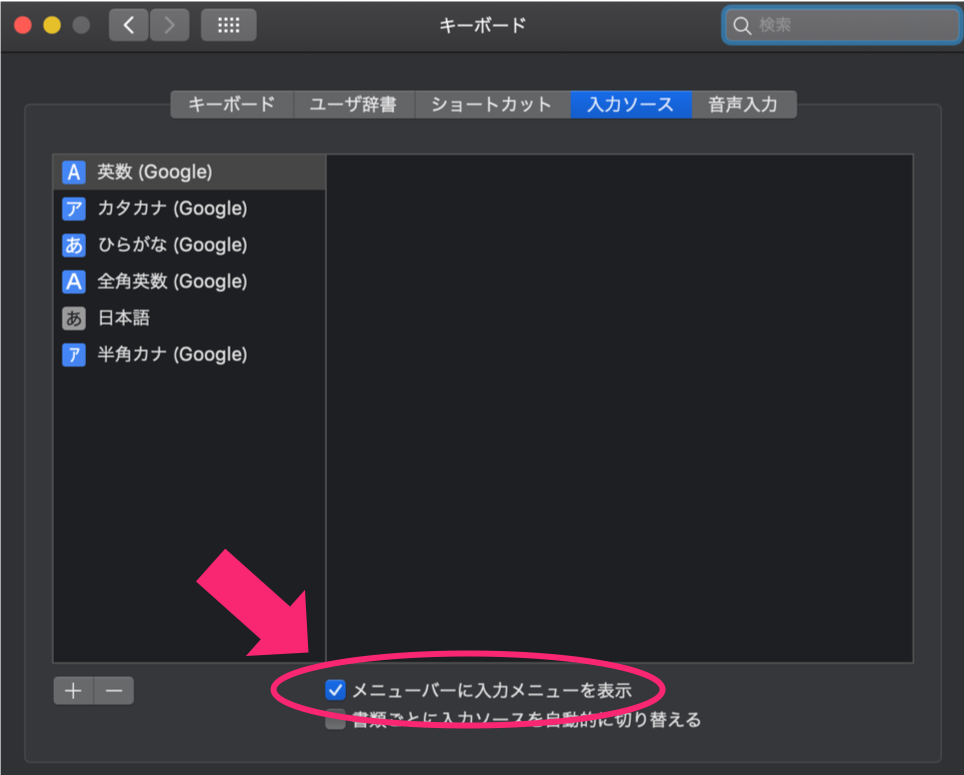This screenshot has width=964, height=775.
Task: Switch to the キーボード tab
Action: (x=231, y=104)
